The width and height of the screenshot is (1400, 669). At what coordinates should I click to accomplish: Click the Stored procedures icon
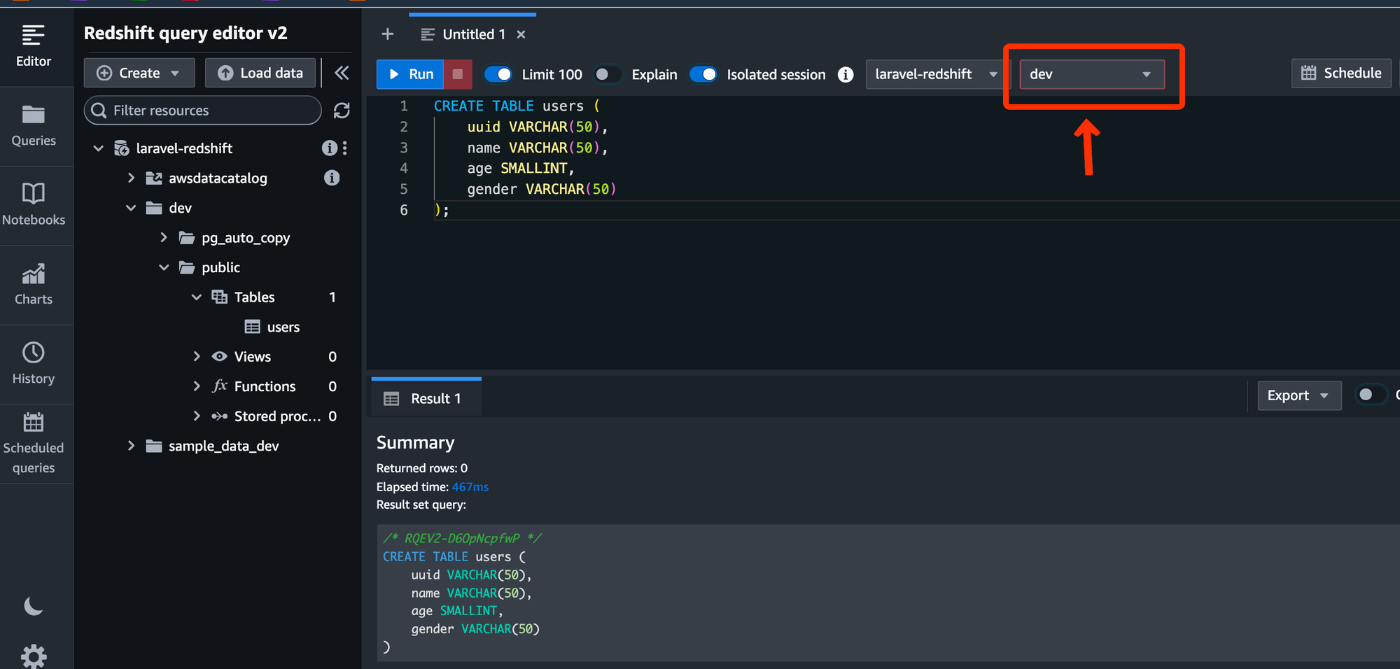pyautogui.click(x=220, y=416)
